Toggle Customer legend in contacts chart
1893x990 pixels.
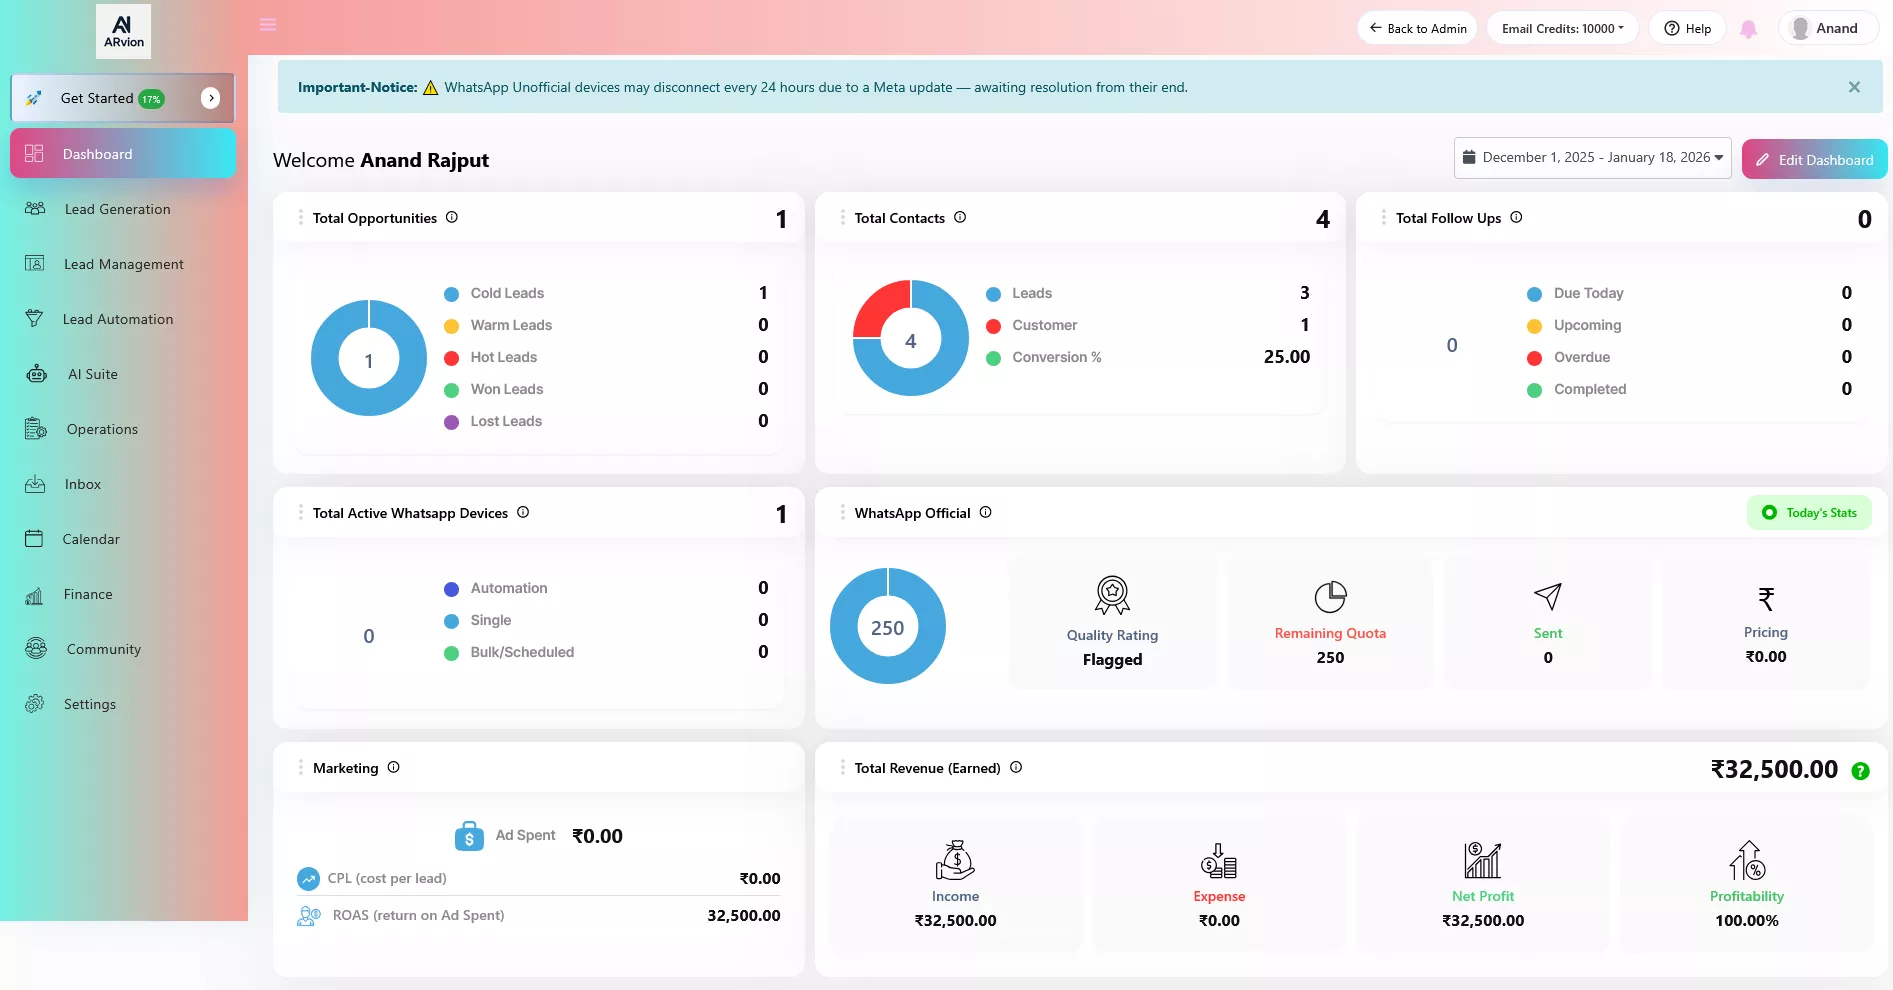coord(1043,325)
